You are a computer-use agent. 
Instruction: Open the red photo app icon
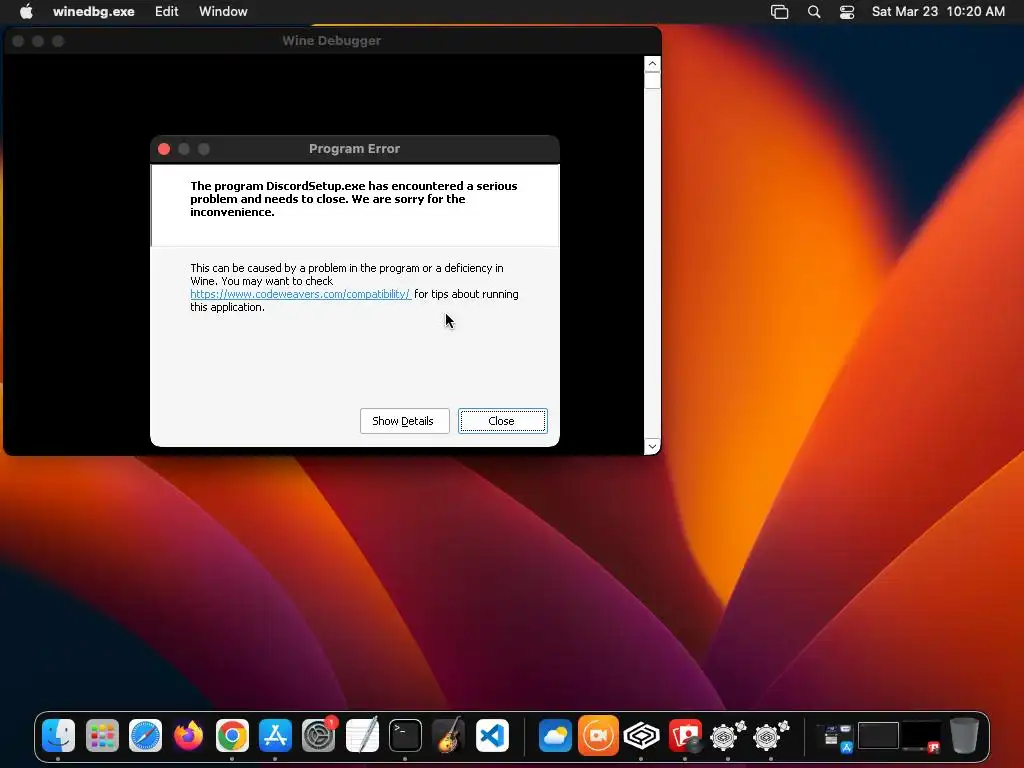[x=685, y=736]
